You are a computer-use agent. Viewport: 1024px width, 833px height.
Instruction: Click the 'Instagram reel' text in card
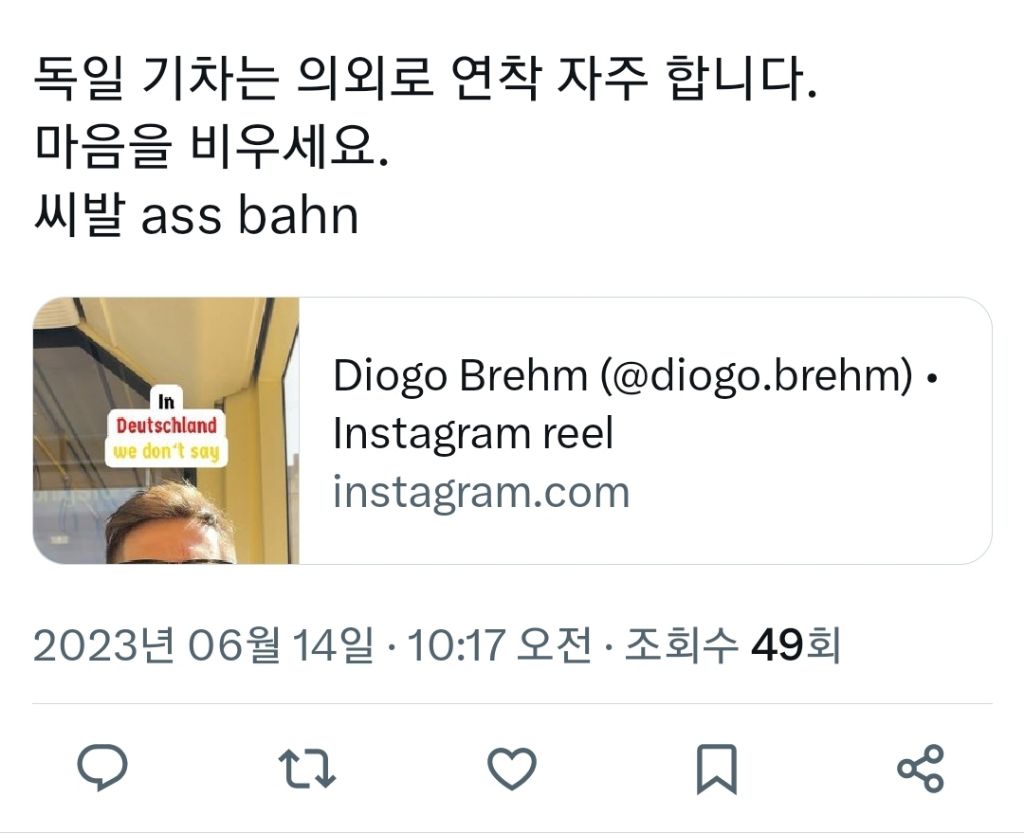click(x=473, y=433)
